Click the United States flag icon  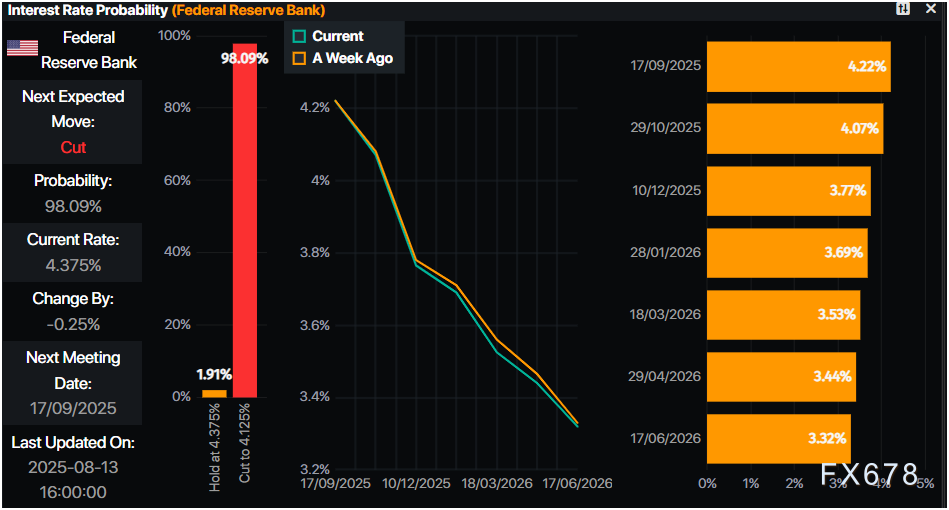(22, 48)
